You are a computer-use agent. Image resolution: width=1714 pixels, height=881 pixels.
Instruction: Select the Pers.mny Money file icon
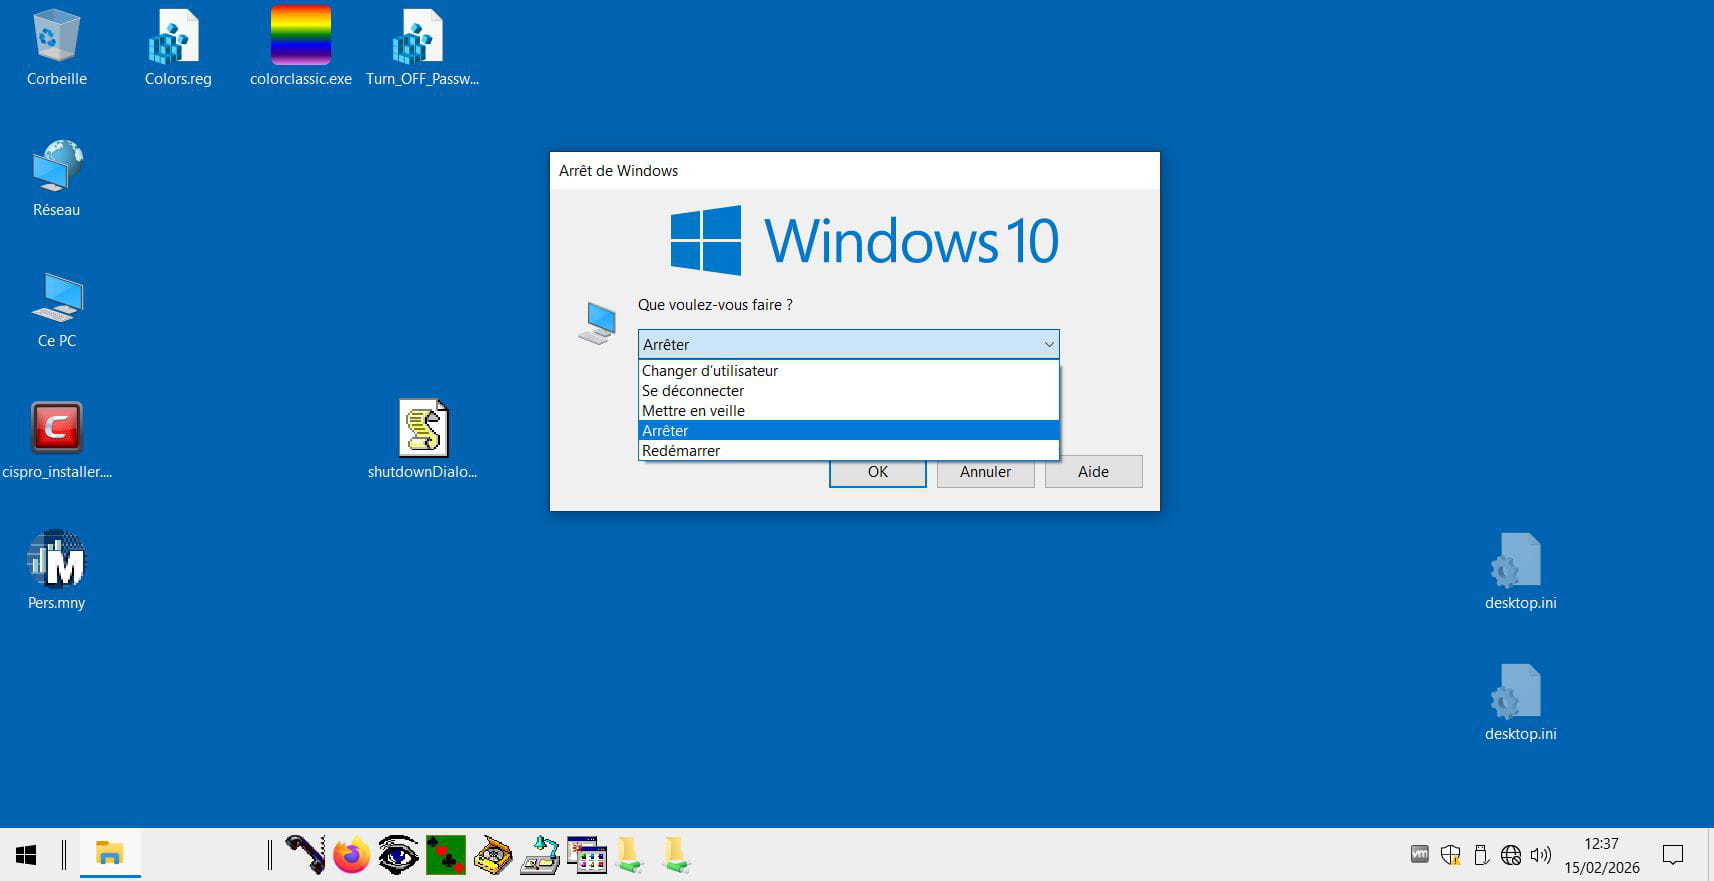click(x=57, y=560)
